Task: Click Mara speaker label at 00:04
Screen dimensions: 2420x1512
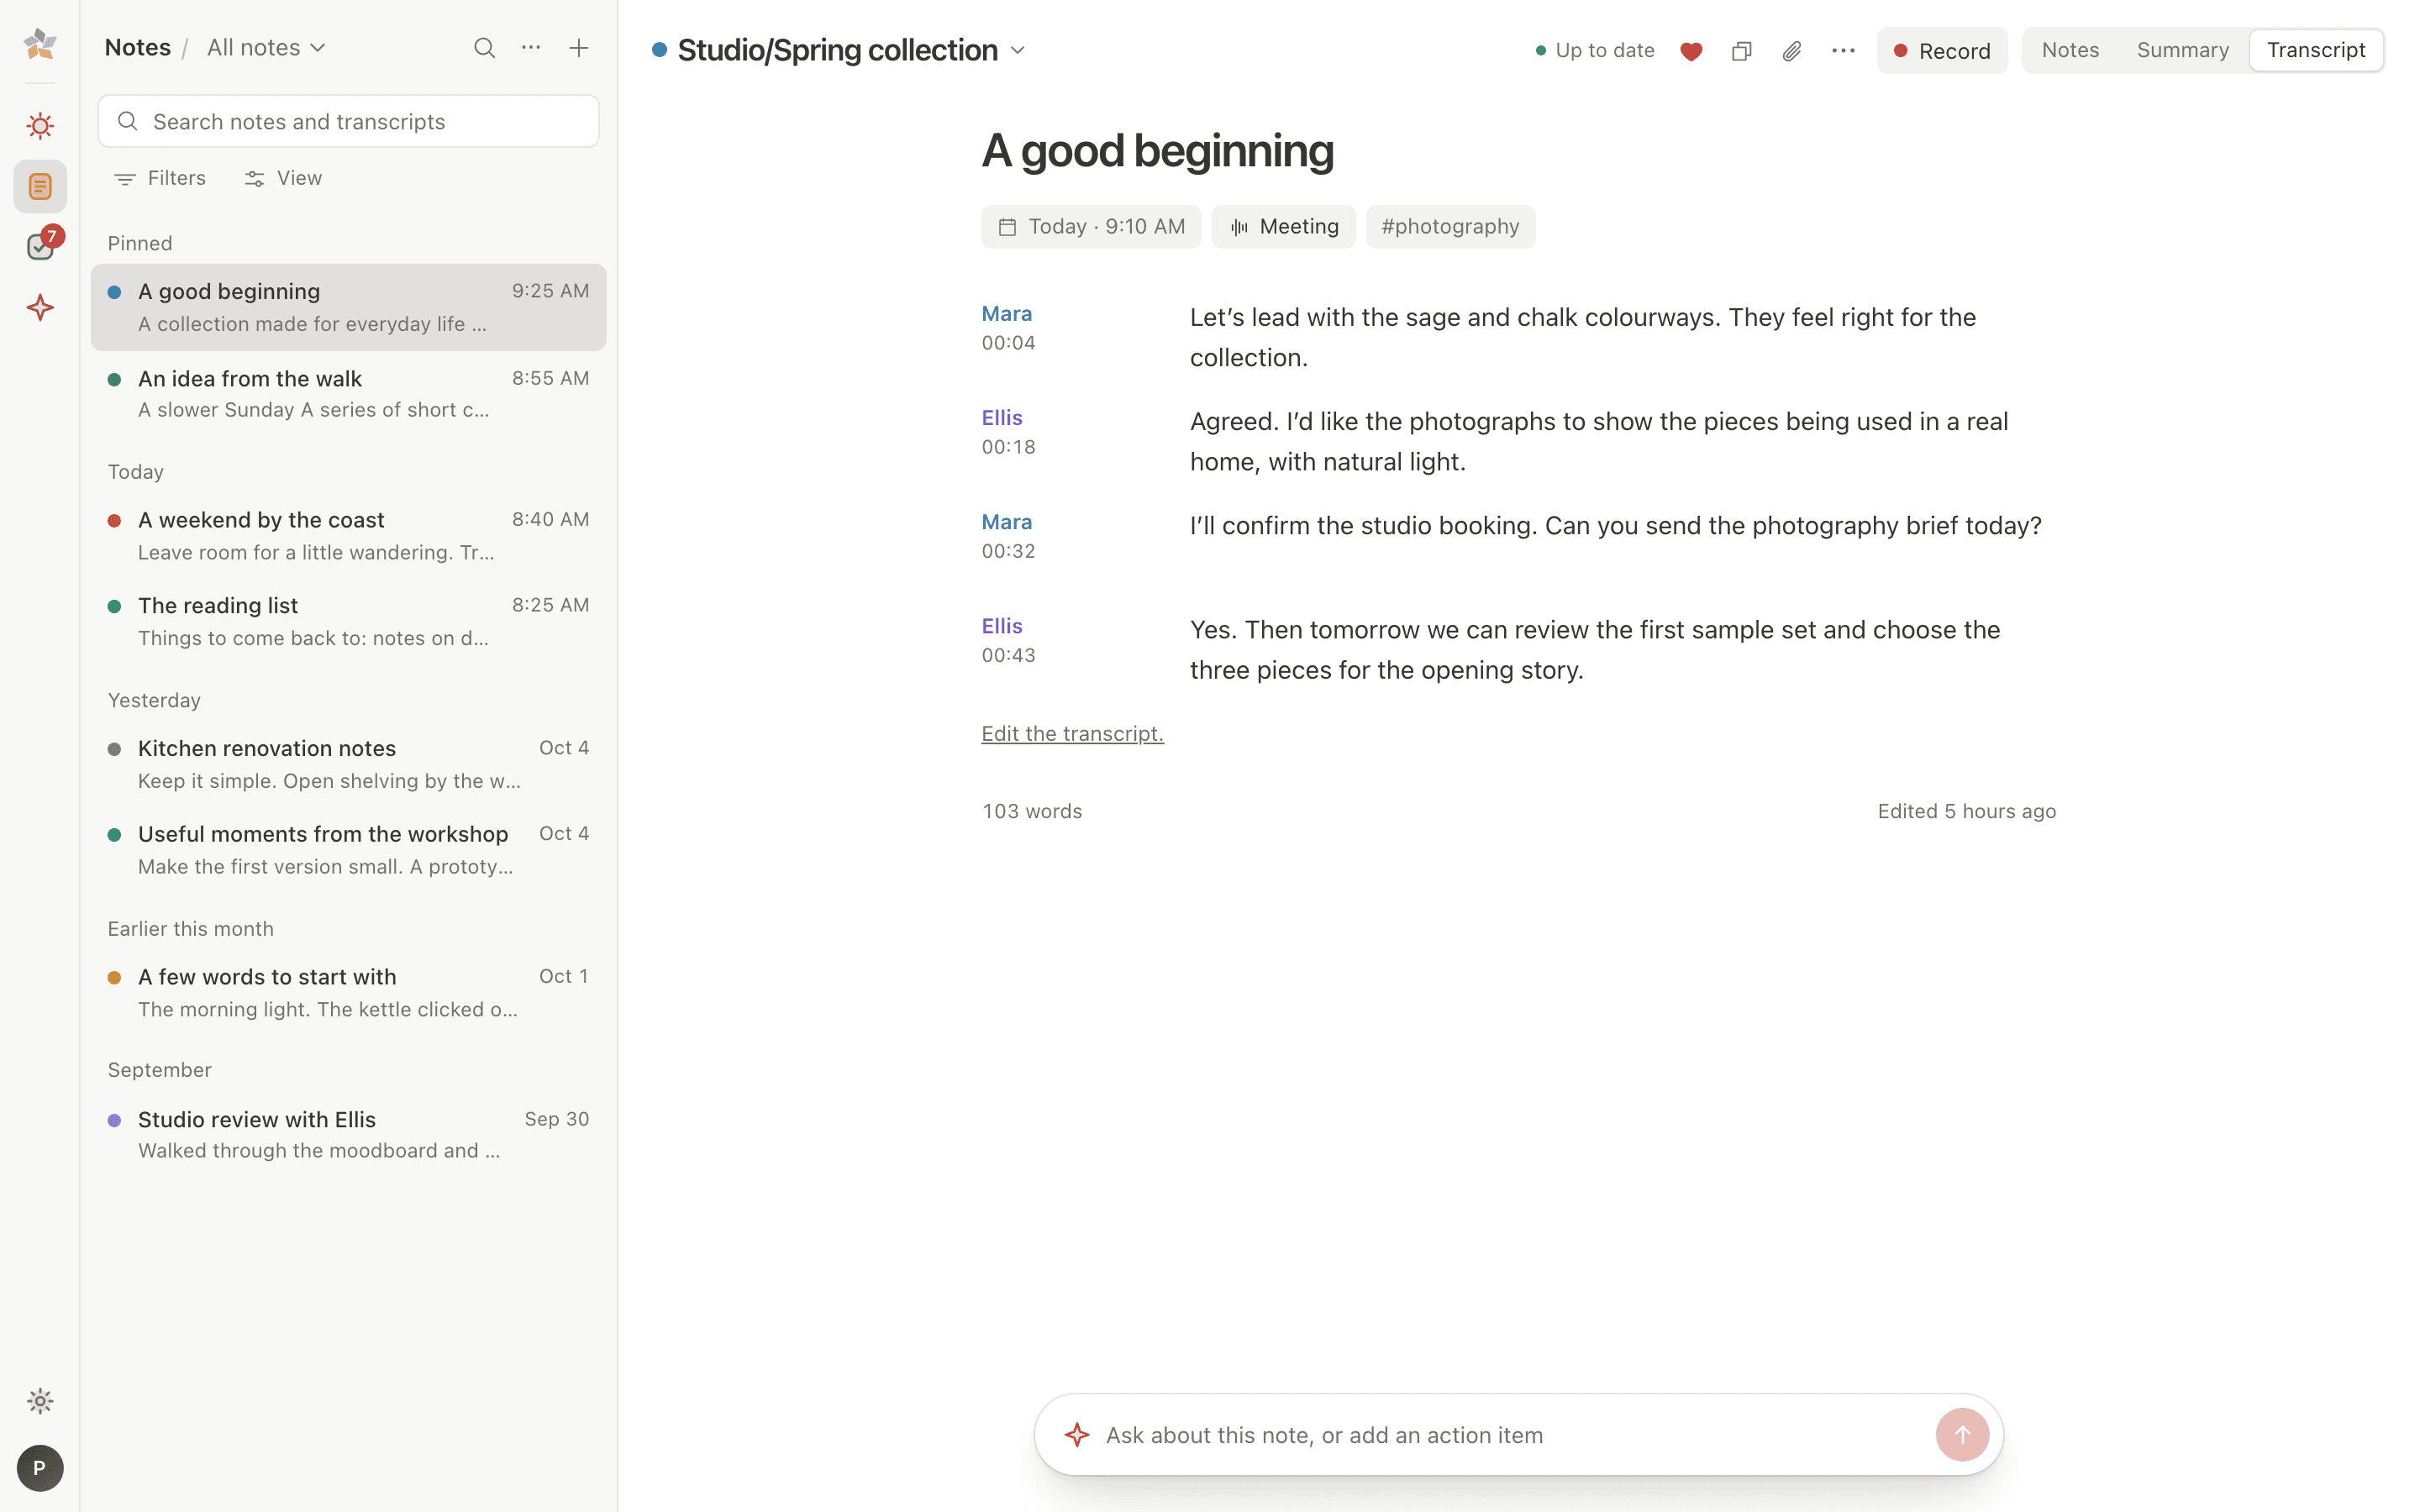Action: click(1006, 314)
